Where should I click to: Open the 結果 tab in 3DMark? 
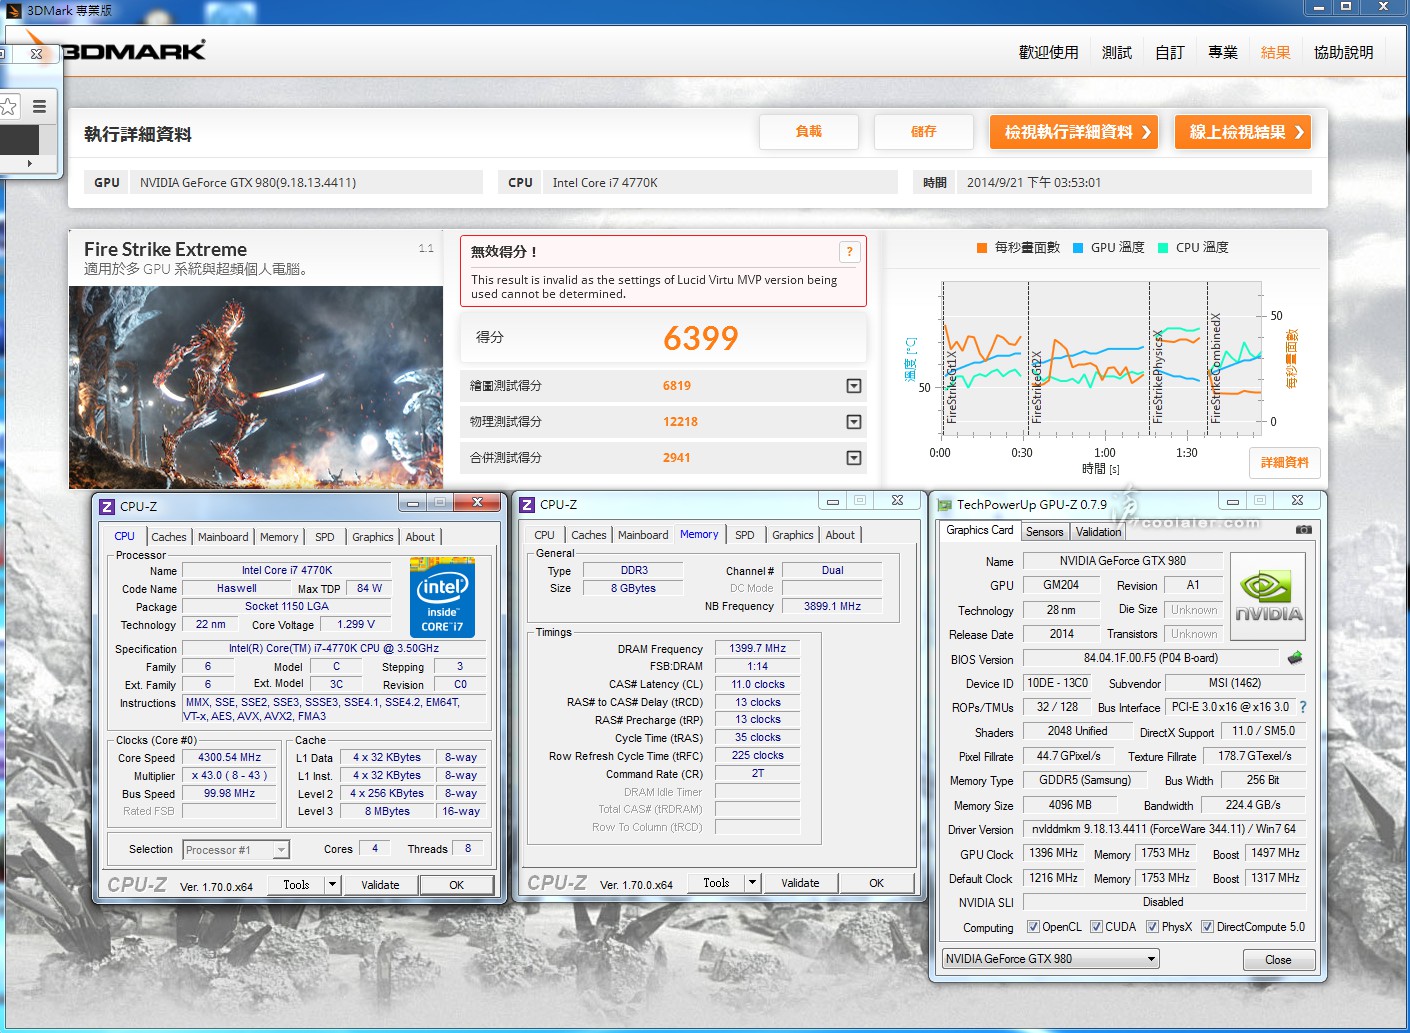[1275, 52]
